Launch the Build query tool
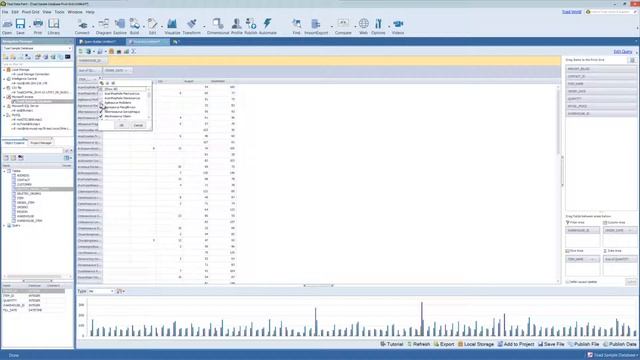The width and height of the screenshot is (640, 360). (x=134, y=27)
